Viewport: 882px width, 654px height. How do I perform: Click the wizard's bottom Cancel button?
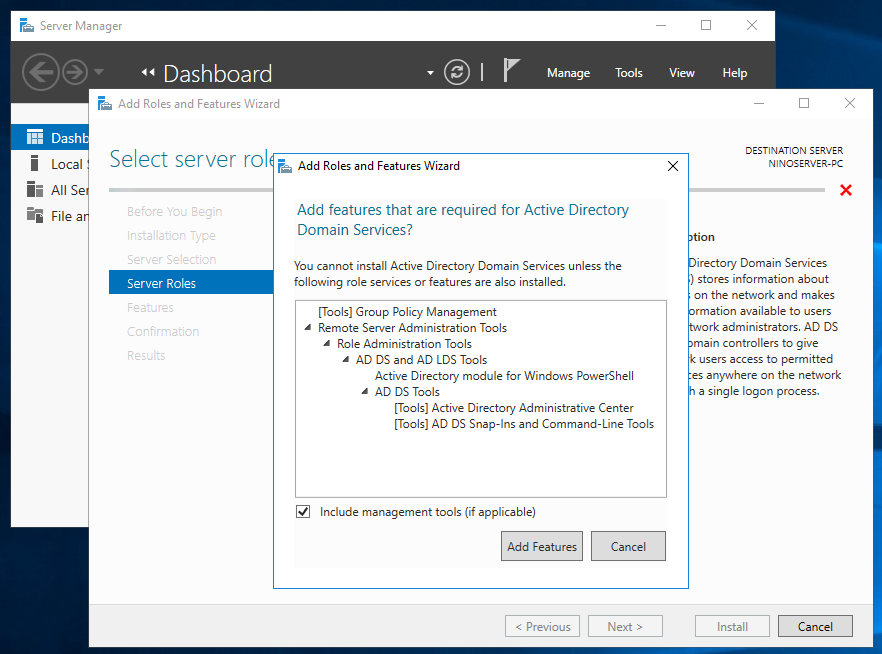point(815,626)
